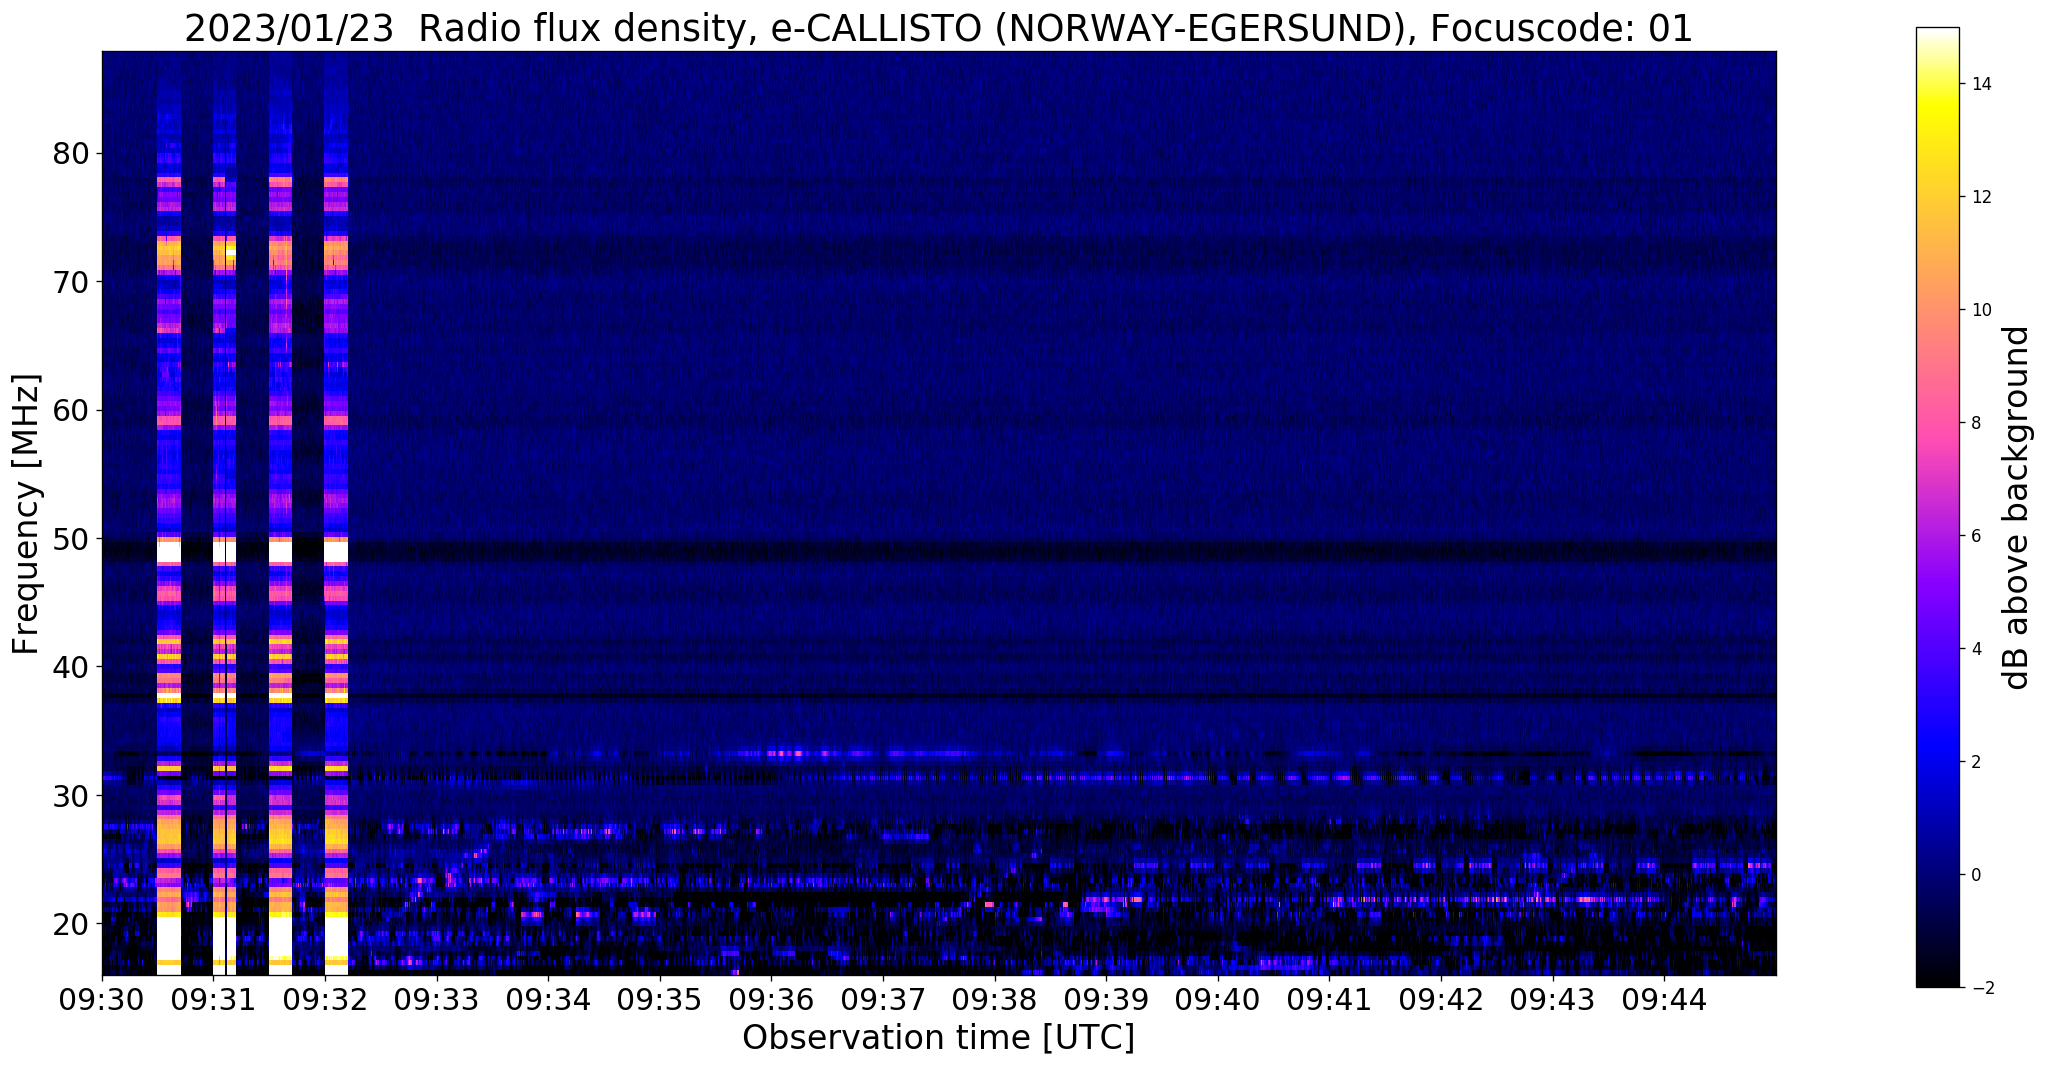This screenshot has height=1067, width=2047.
Task: Select the 'Frequency [MHz]' y-axis label
Action: tap(27, 514)
